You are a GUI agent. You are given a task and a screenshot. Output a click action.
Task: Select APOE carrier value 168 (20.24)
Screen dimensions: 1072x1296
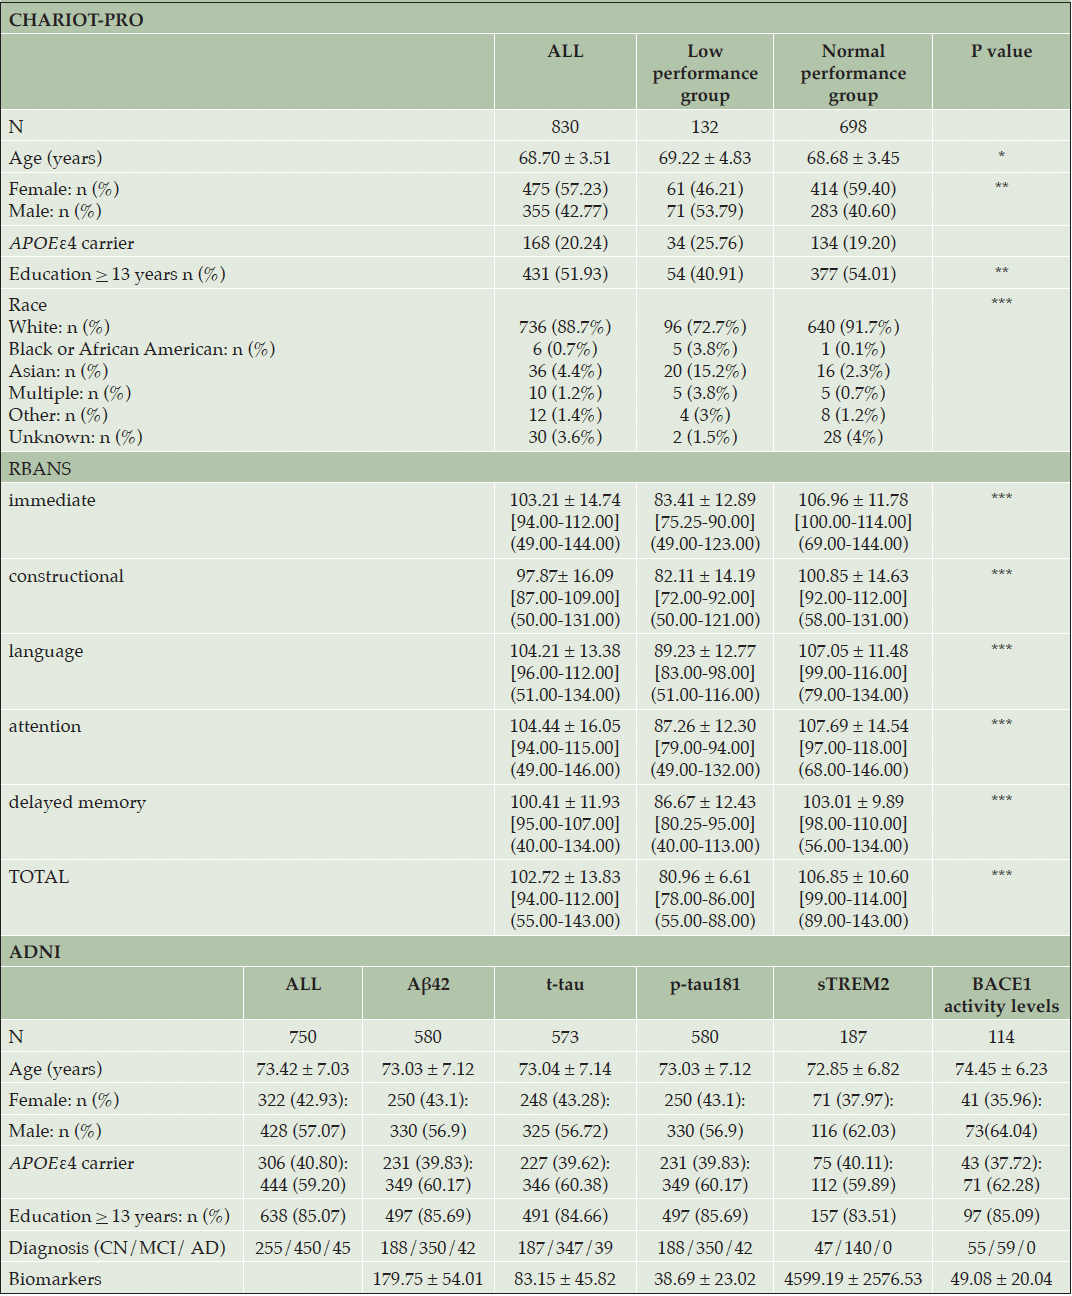(565, 243)
